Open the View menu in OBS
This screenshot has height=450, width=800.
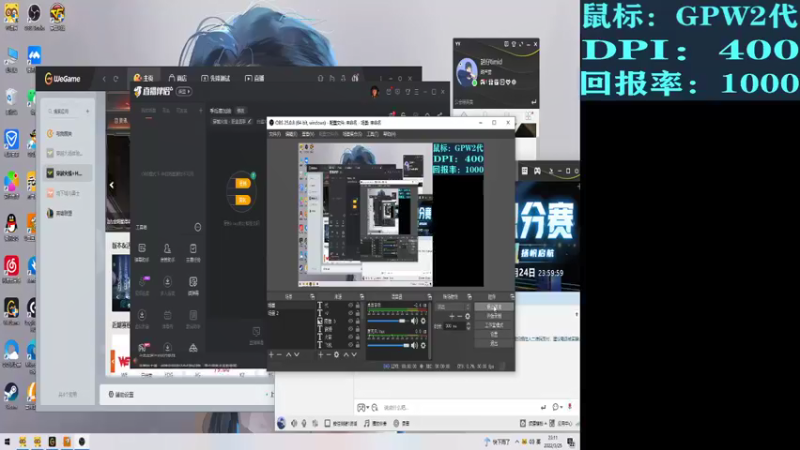(x=308, y=134)
